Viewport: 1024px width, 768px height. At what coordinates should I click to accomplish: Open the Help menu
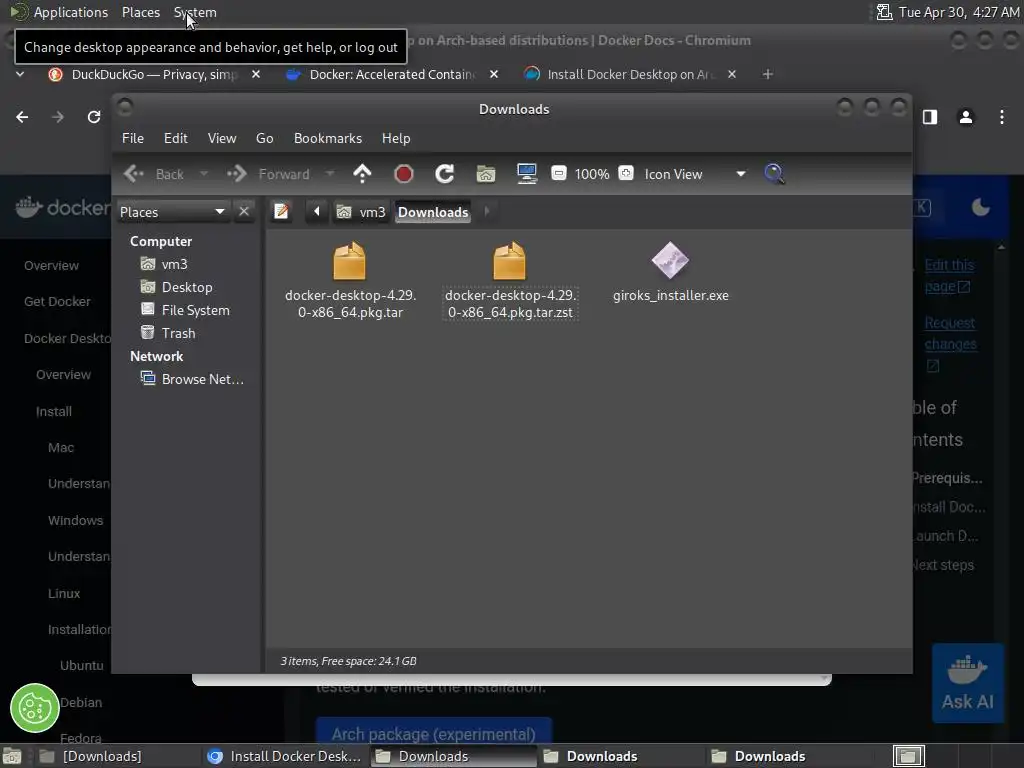coord(396,138)
